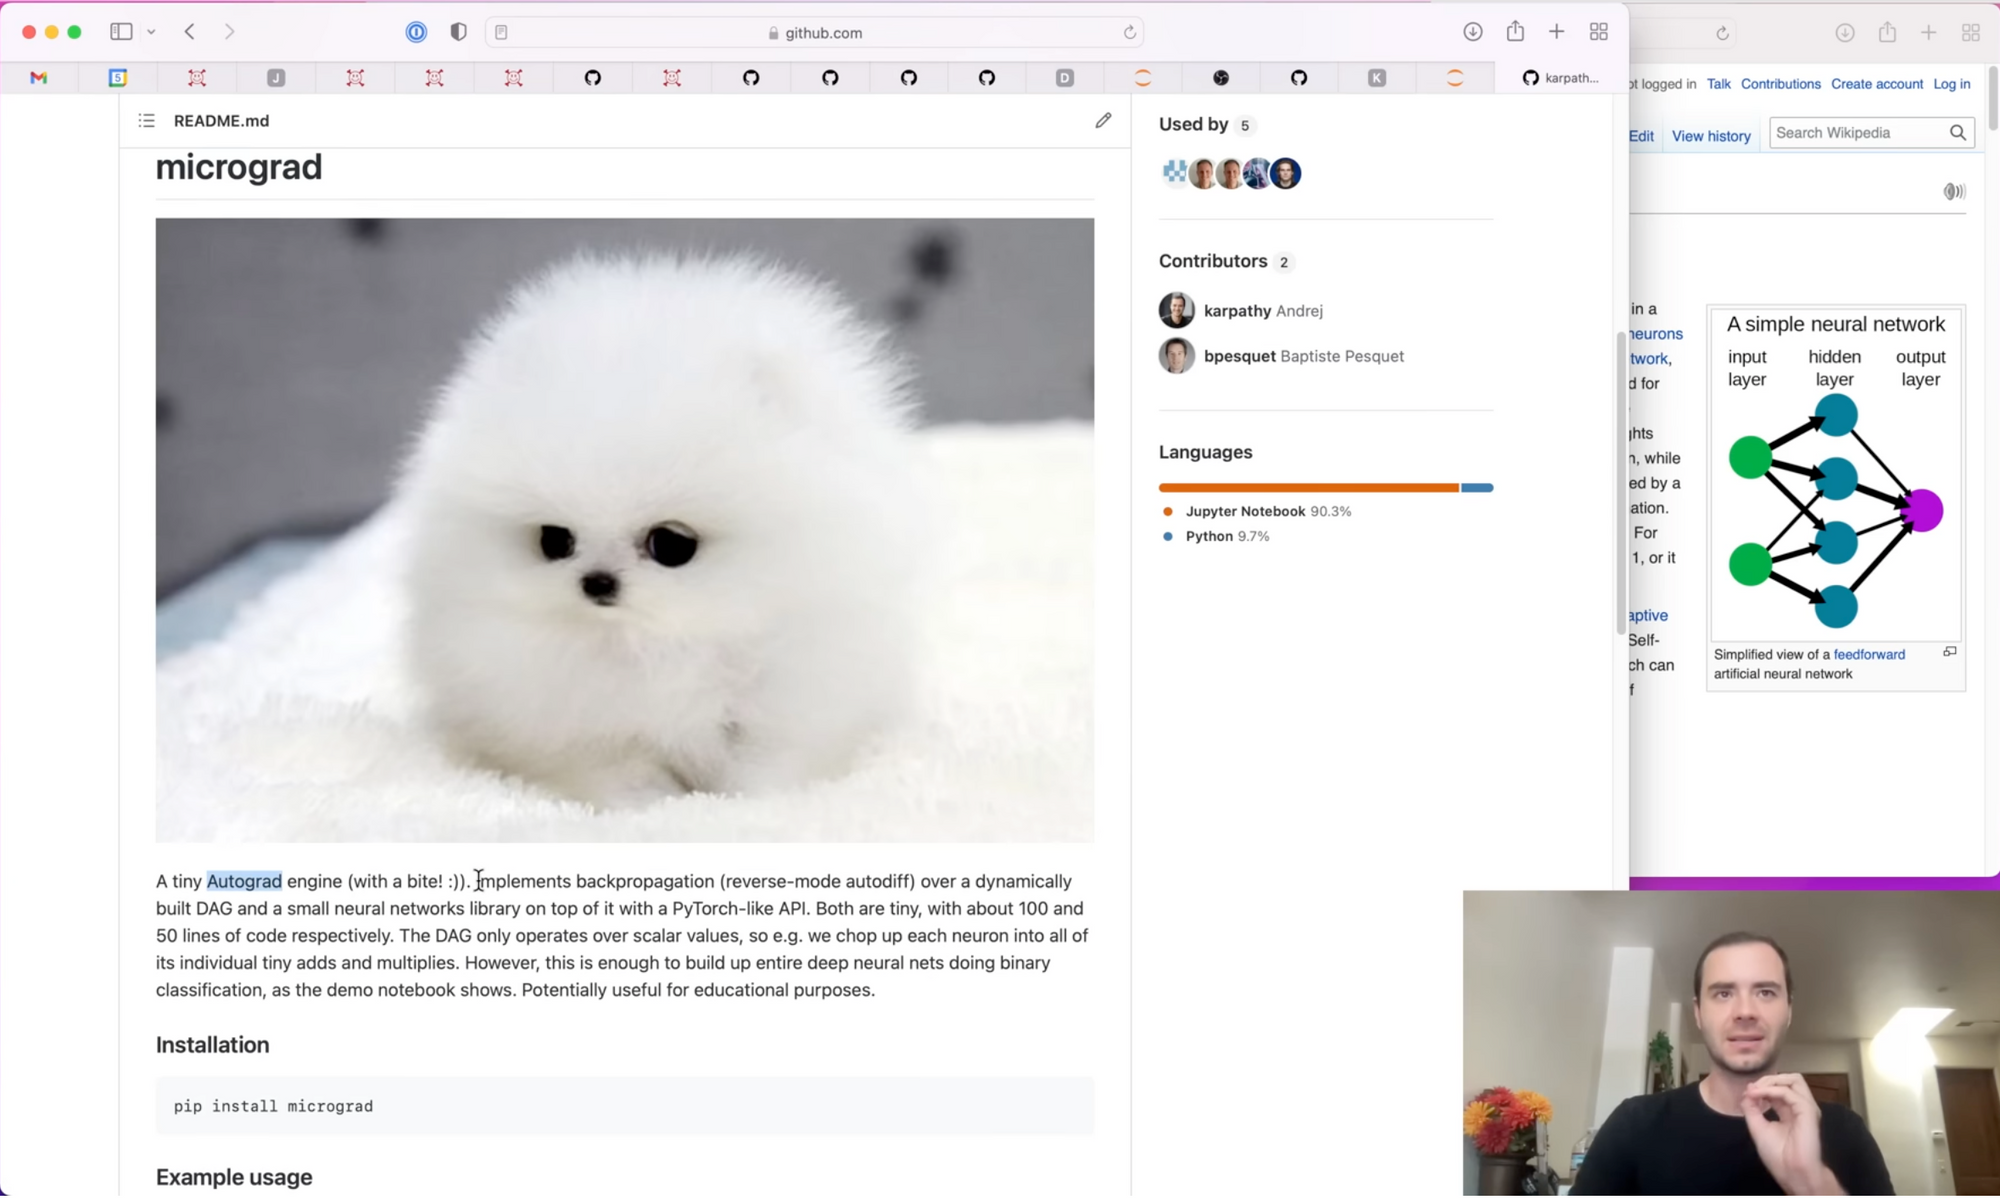Click the Safari sidebar toggle icon

pos(121,32)
